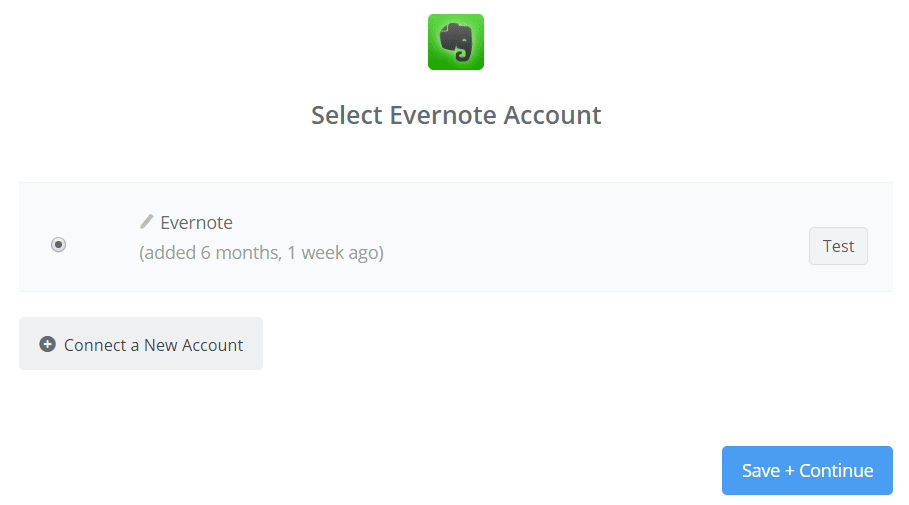Click the green Evernote elephant logo

(x=455, y=42)
